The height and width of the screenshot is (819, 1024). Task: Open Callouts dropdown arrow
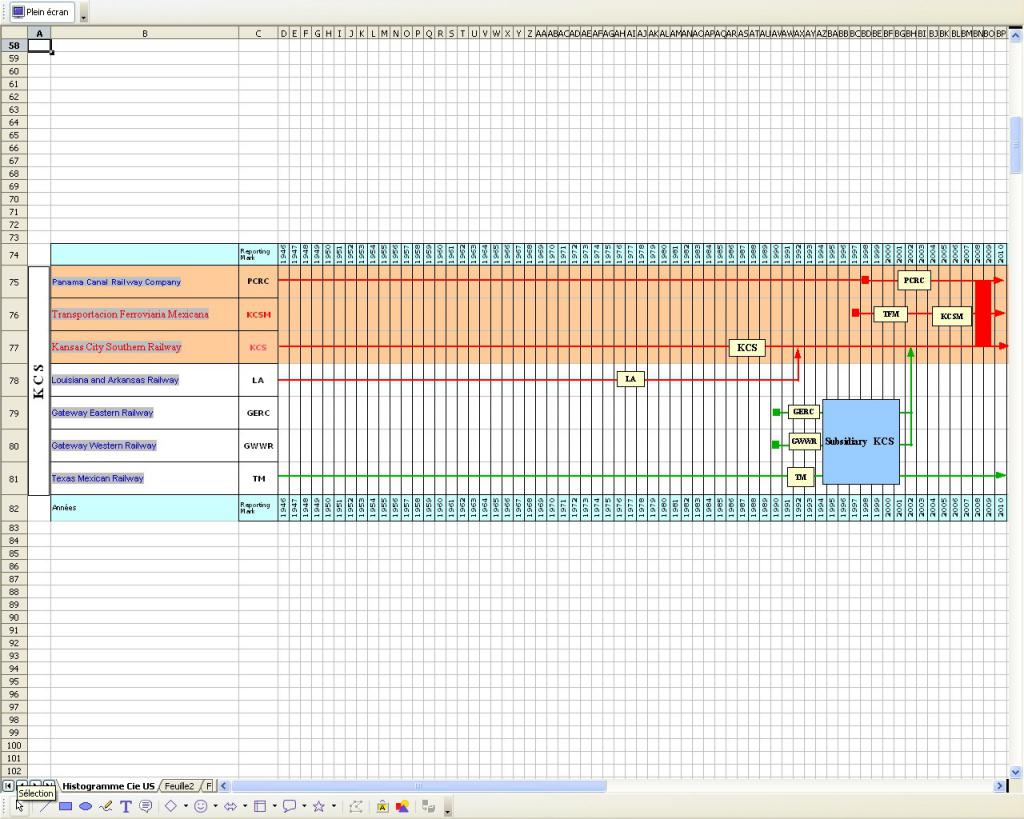point(304,807)
